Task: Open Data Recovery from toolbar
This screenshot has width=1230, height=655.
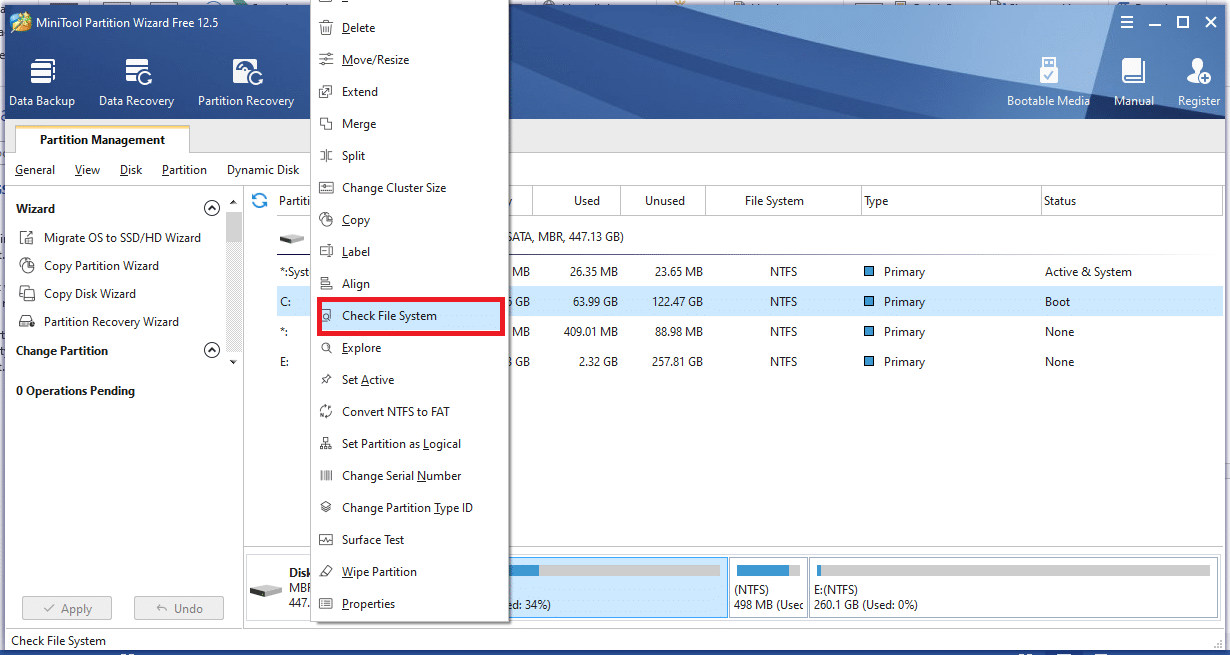Action: [x=137, y=74]
